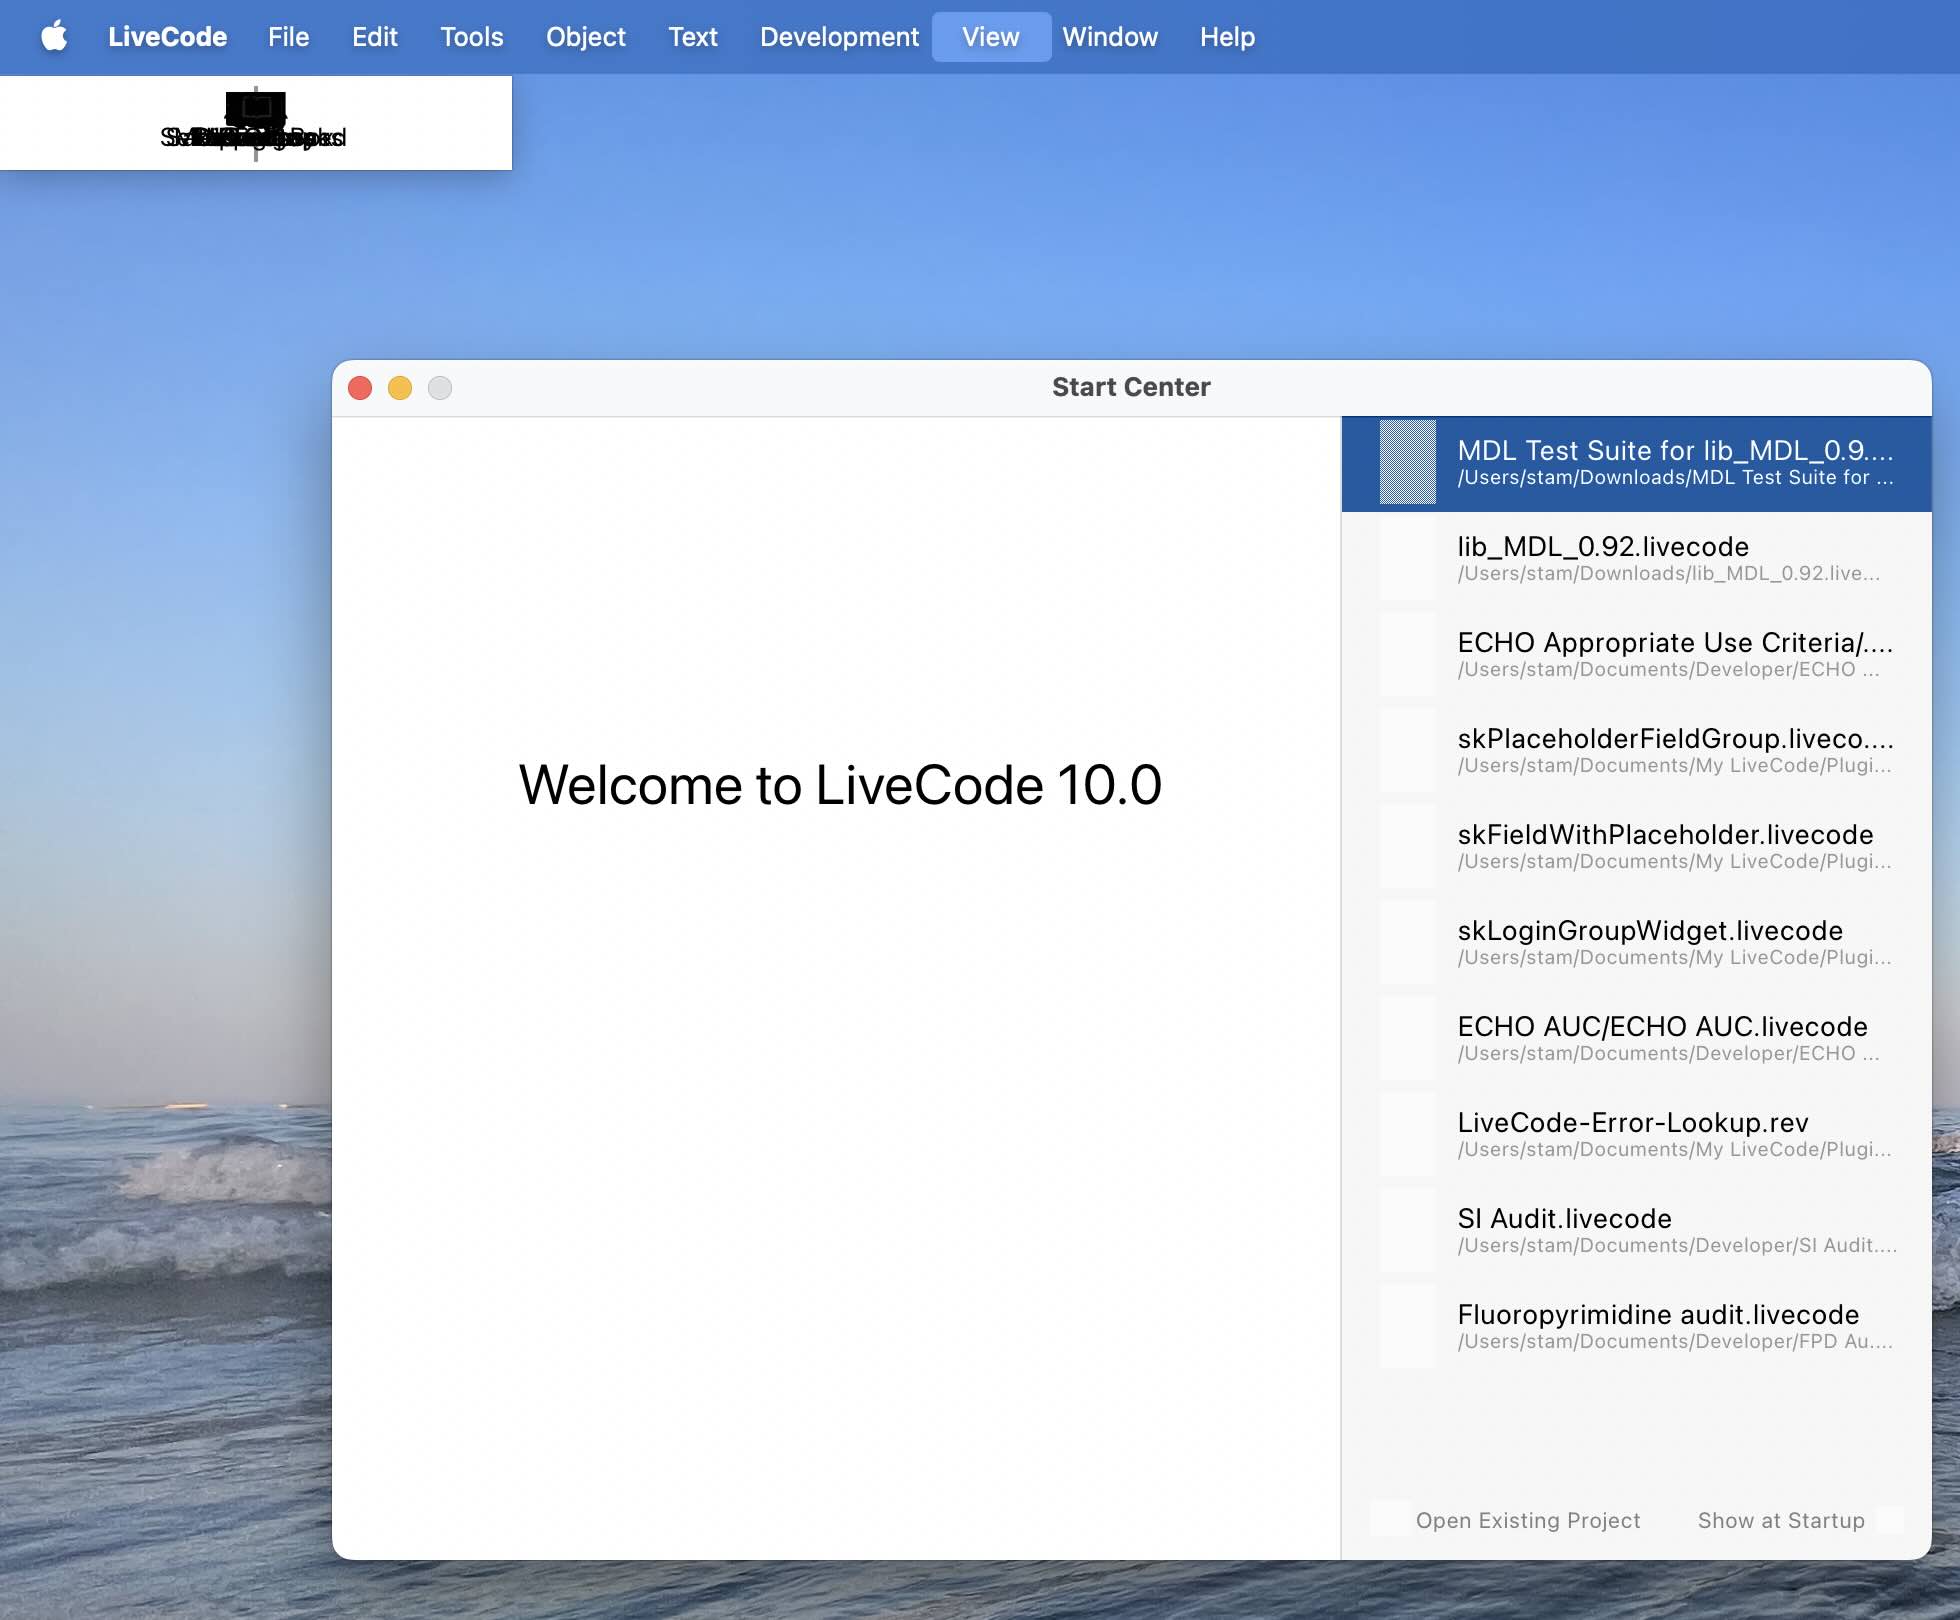1960x1620 pixels.
Task: Minimize the Start Center window
Action: click(400, 388)
